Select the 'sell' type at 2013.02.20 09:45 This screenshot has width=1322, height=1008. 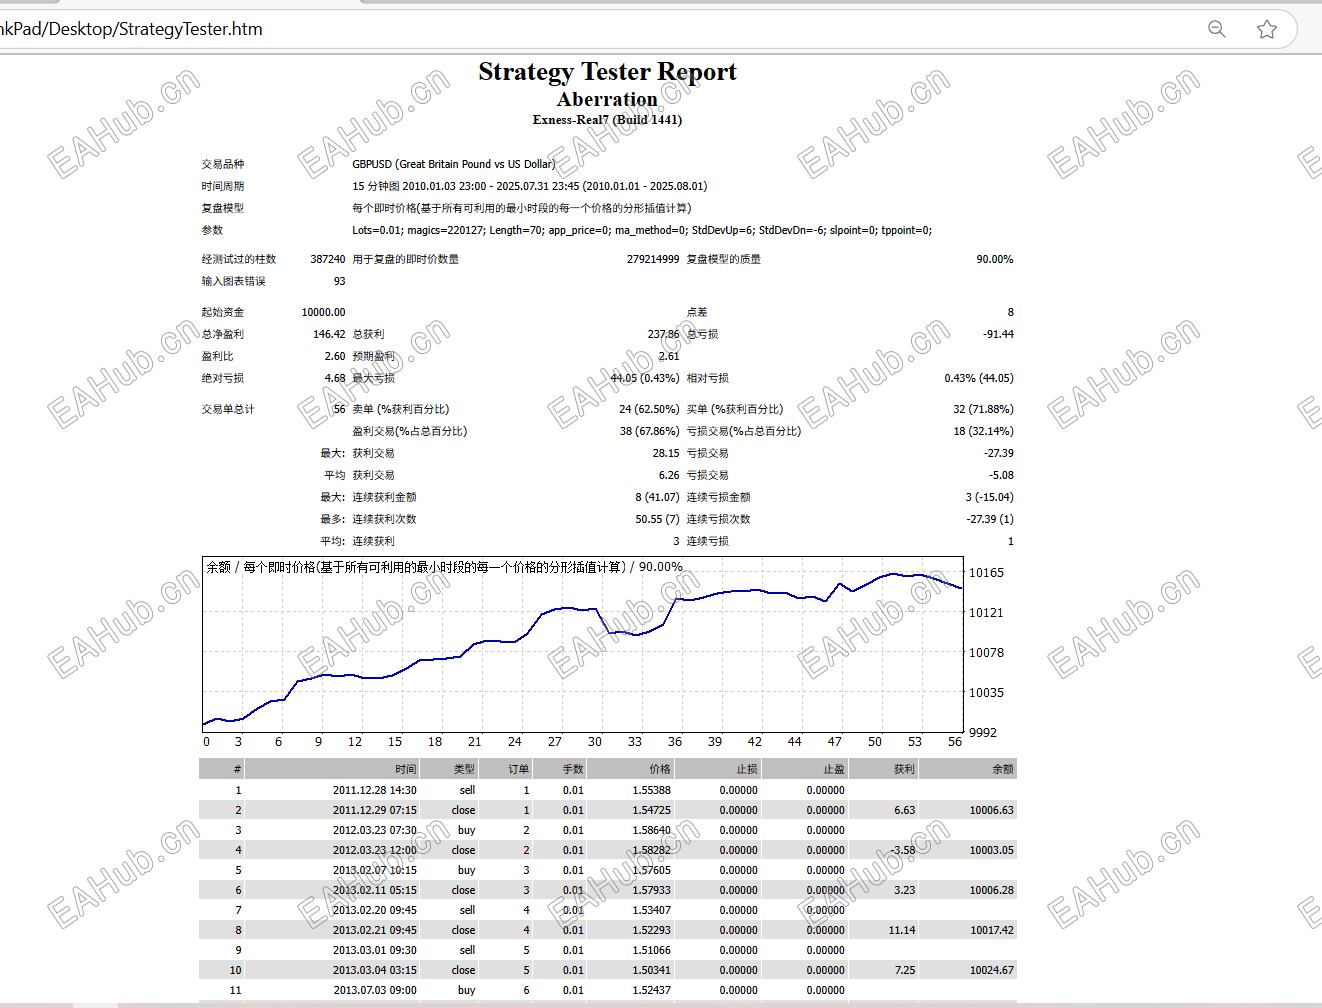[467, 910]
